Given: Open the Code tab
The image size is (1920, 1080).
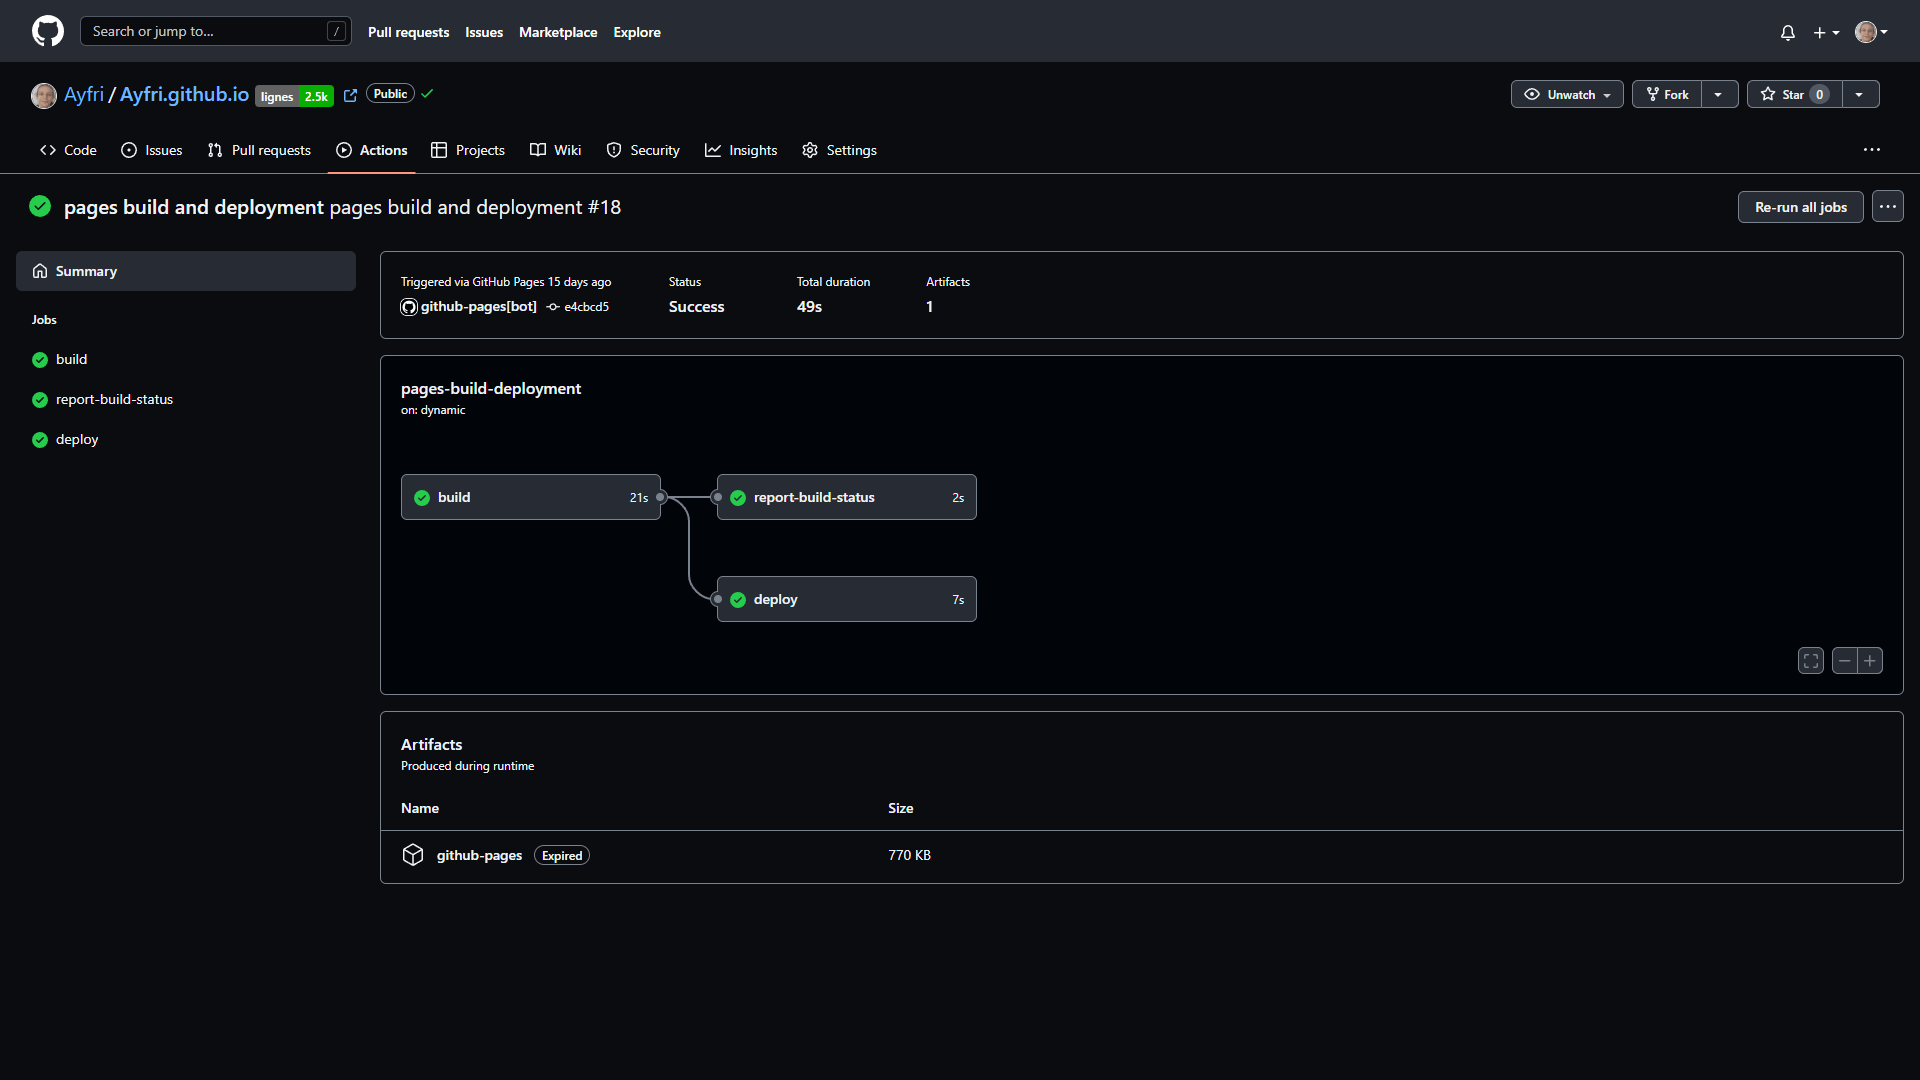Looking at the screenshot, I should click(x=68, y=150).
